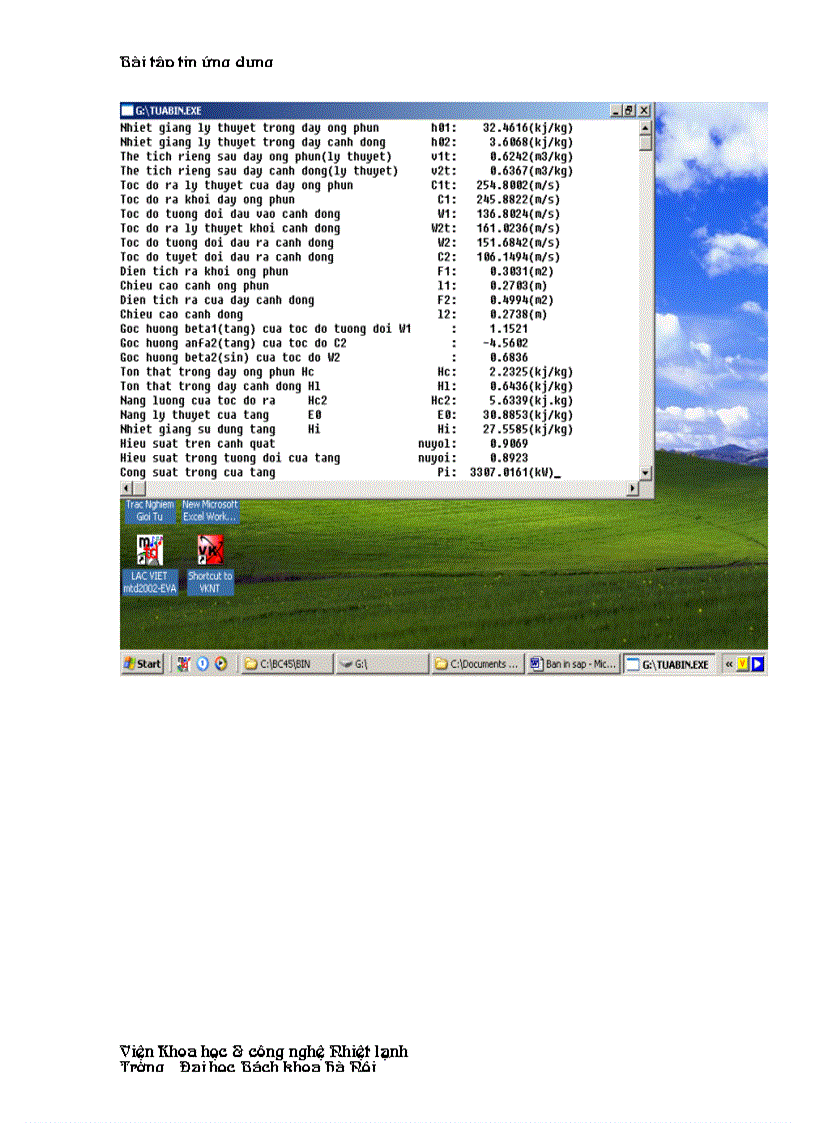This screenshot has width=816, height=1123.
Task: Select the New Microsoft Excel Worksheet desktop item
Action: click(210, 511)
